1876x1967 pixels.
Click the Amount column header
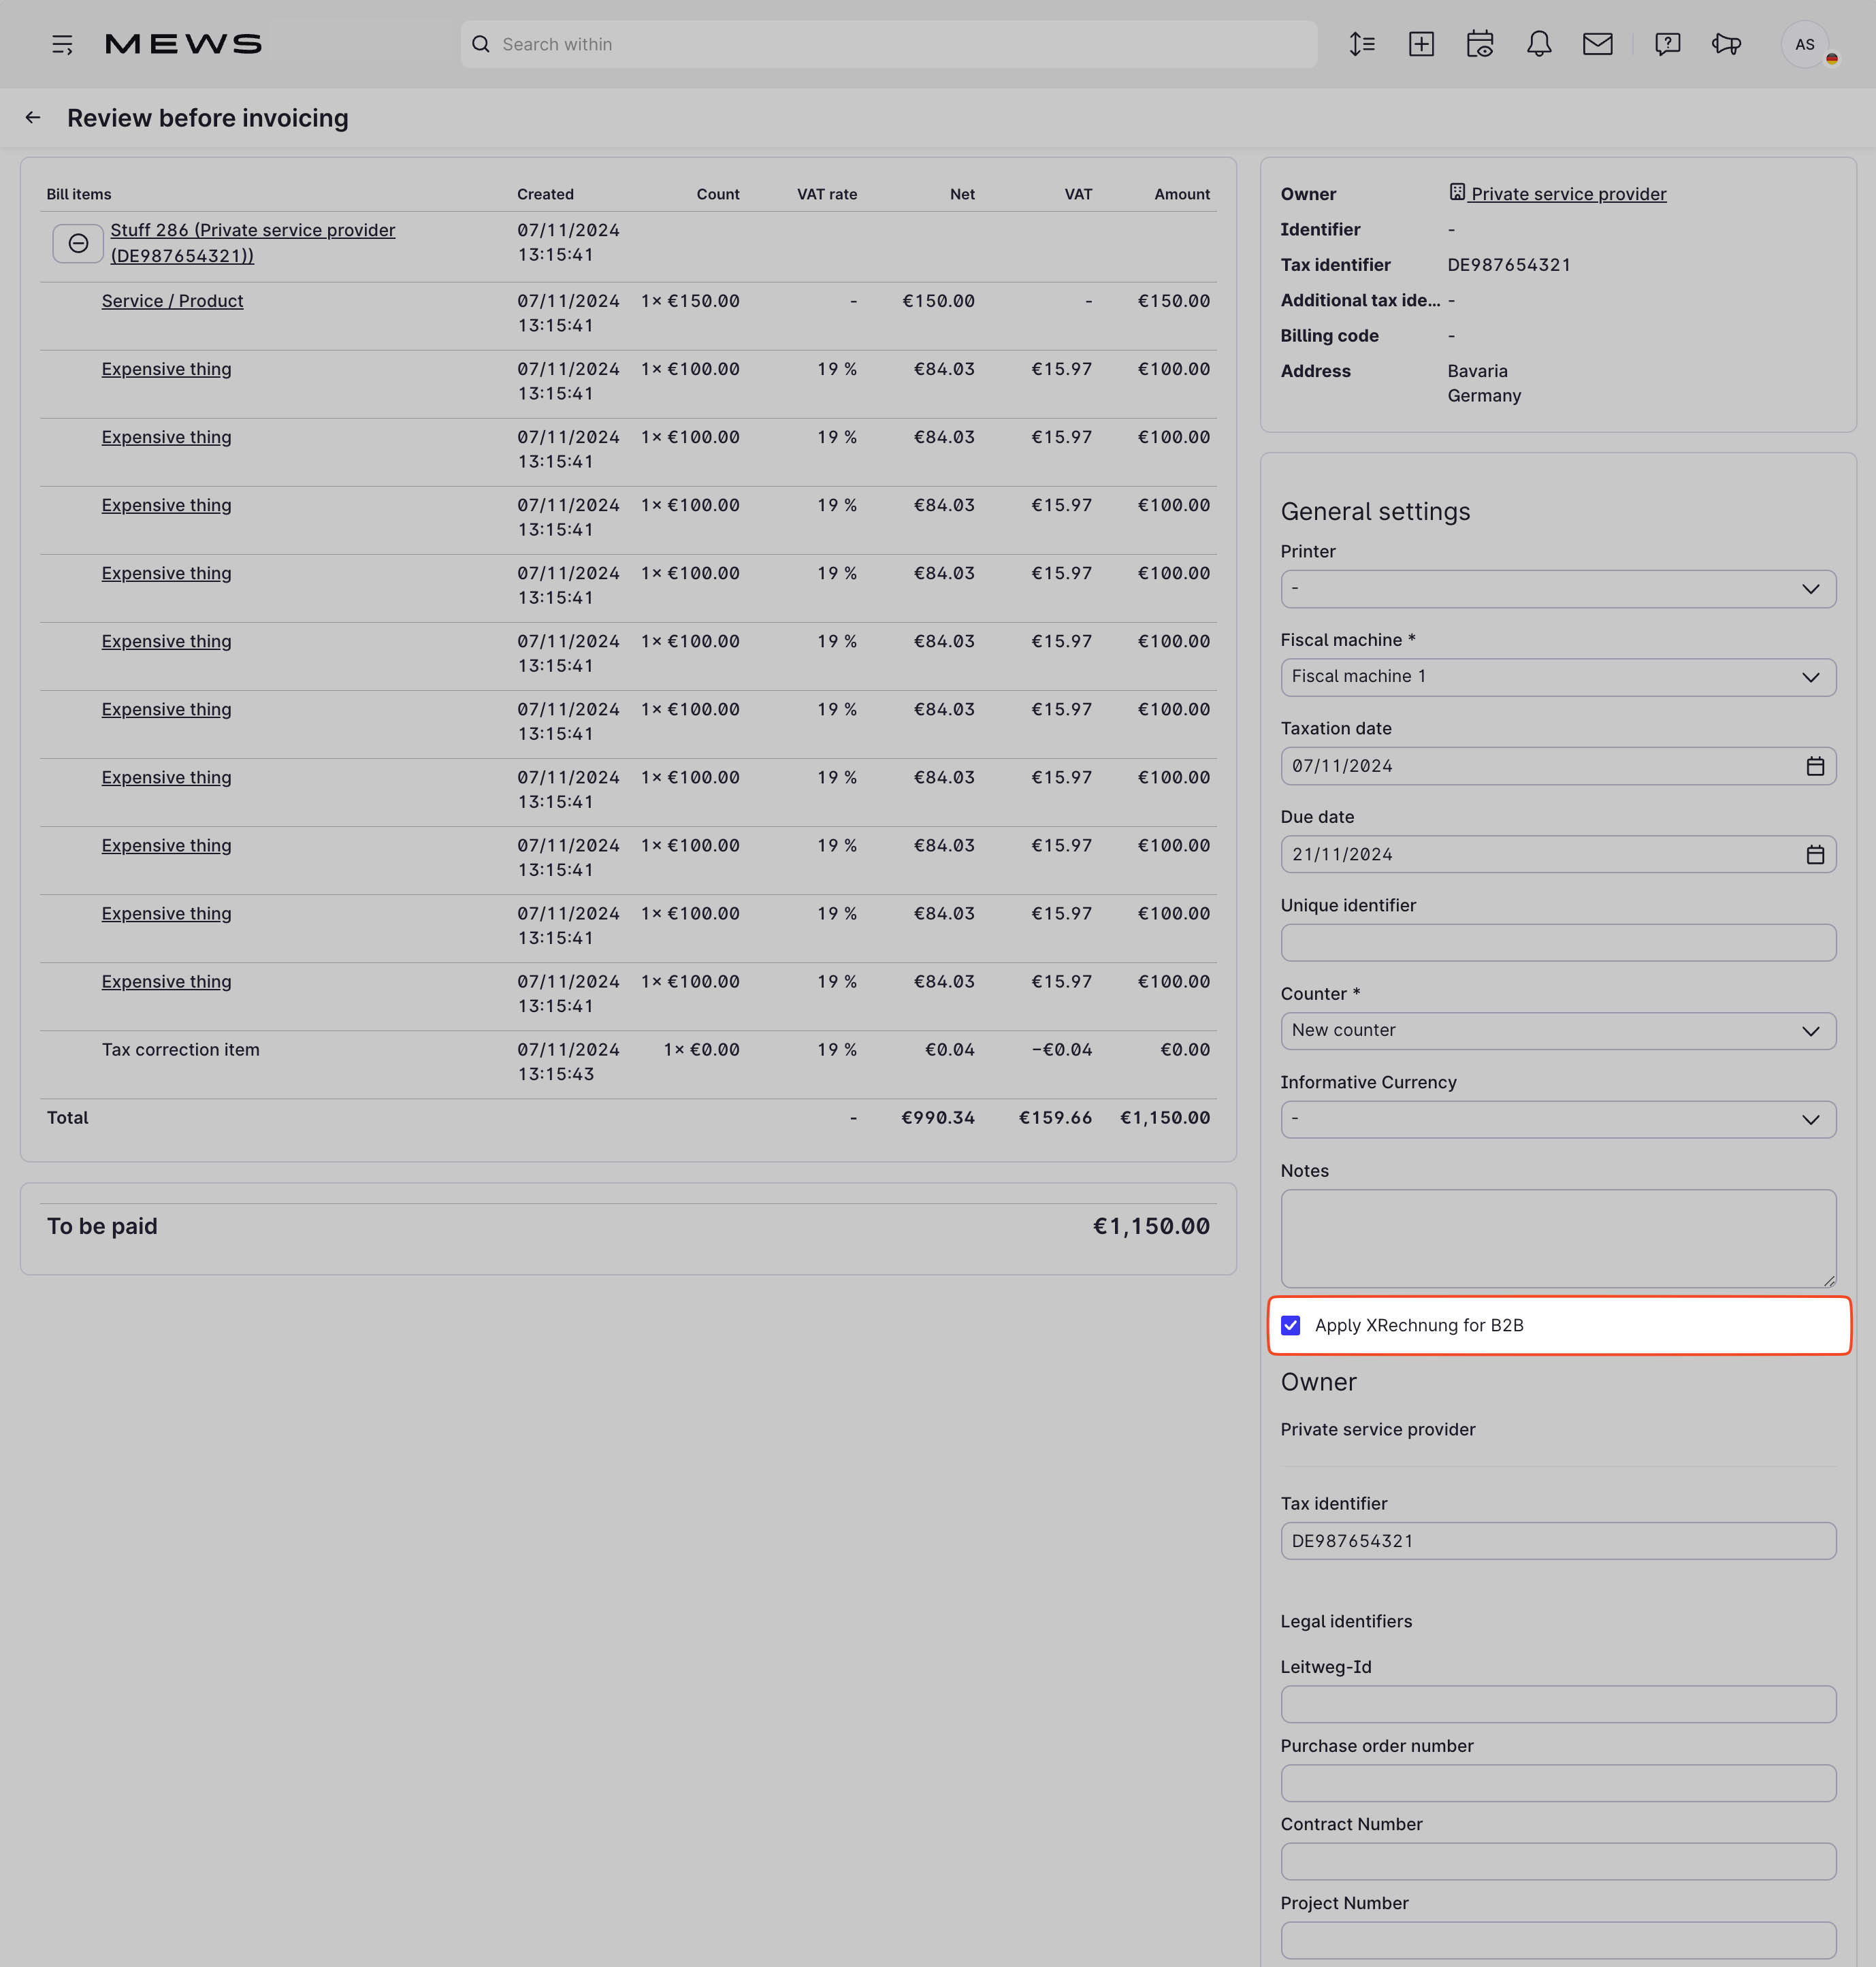1181,194
